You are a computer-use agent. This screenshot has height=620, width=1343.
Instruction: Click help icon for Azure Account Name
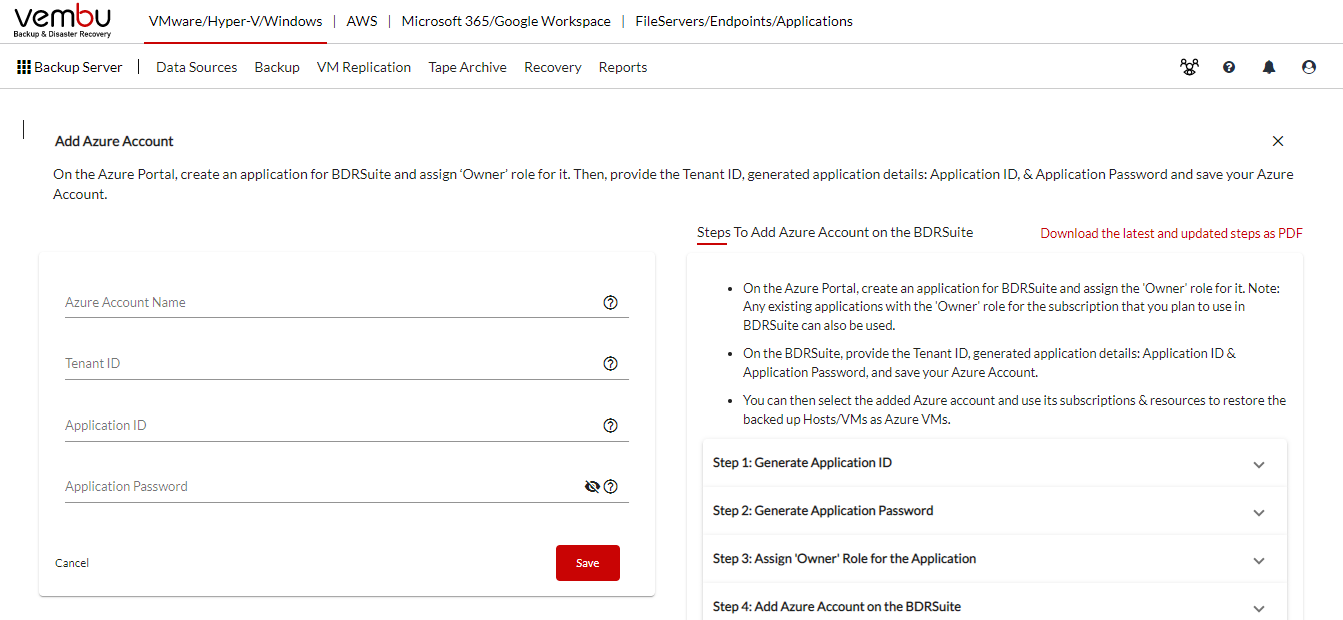pos(611,302)
